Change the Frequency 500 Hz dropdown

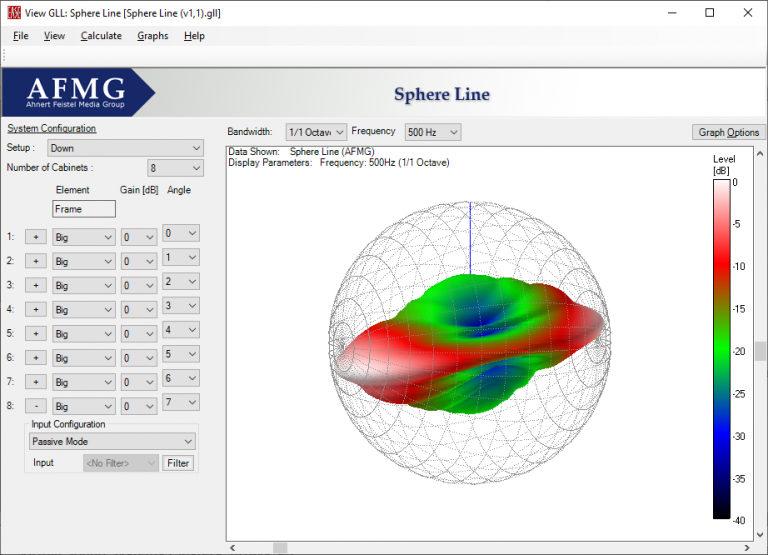coord(432,132)
